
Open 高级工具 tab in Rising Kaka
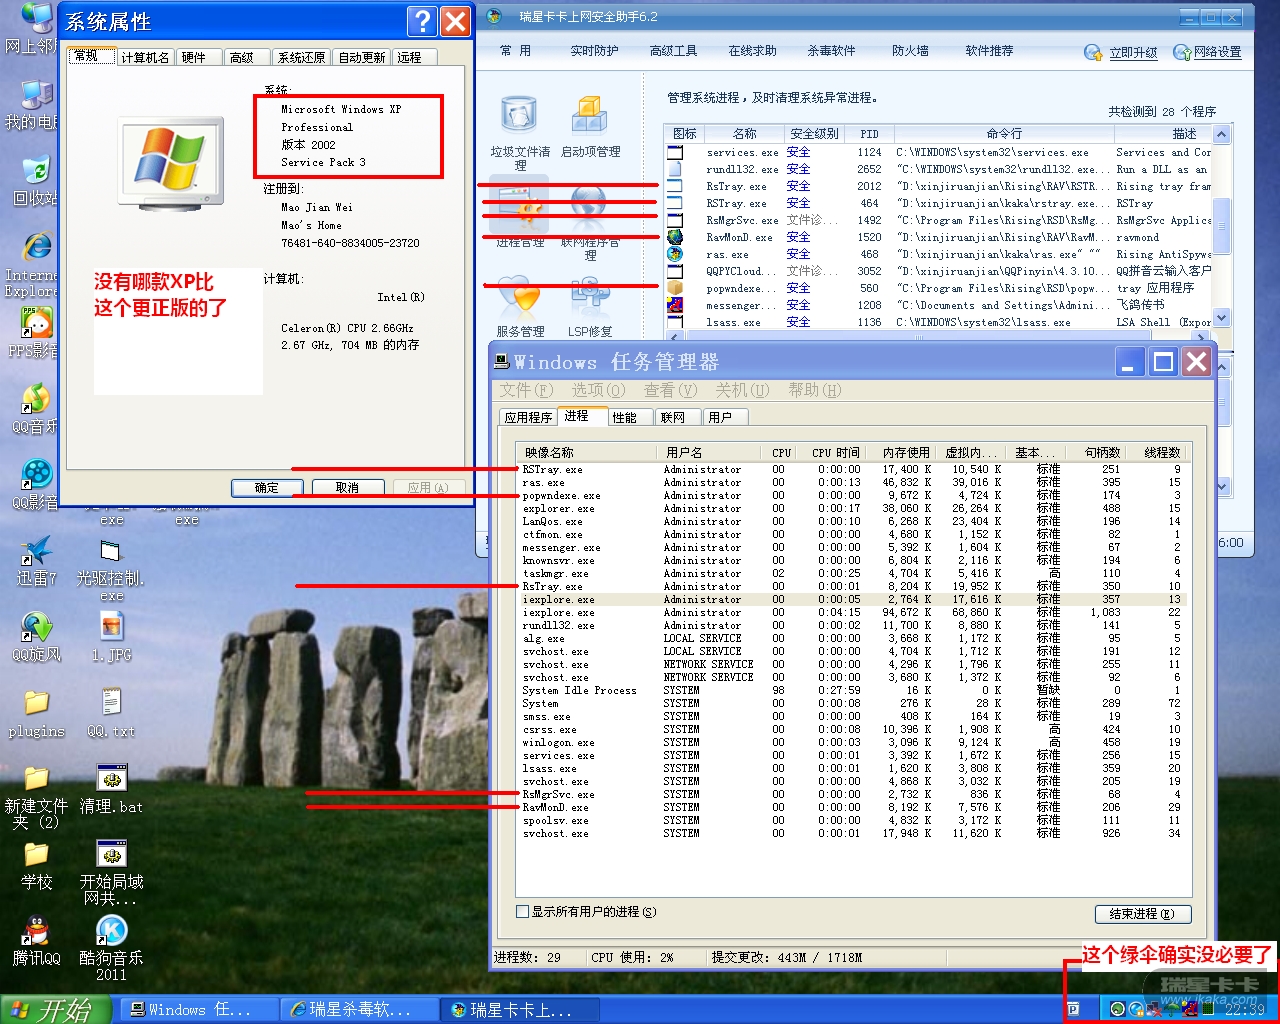click(674, 51)
